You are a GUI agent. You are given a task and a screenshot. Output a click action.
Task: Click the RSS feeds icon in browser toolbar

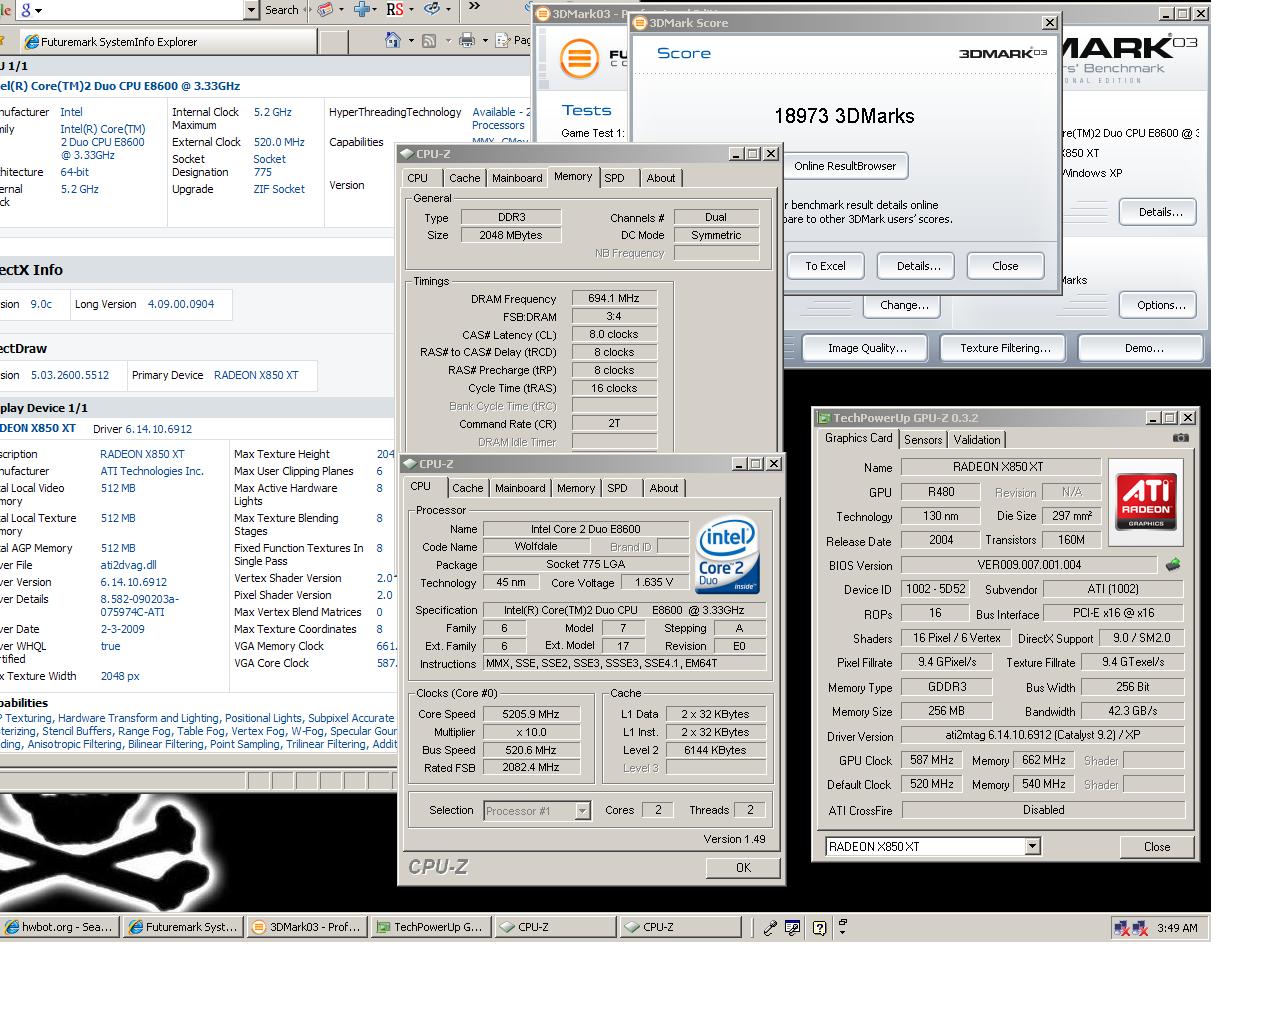pyautogui.click(x=429, y=40)
